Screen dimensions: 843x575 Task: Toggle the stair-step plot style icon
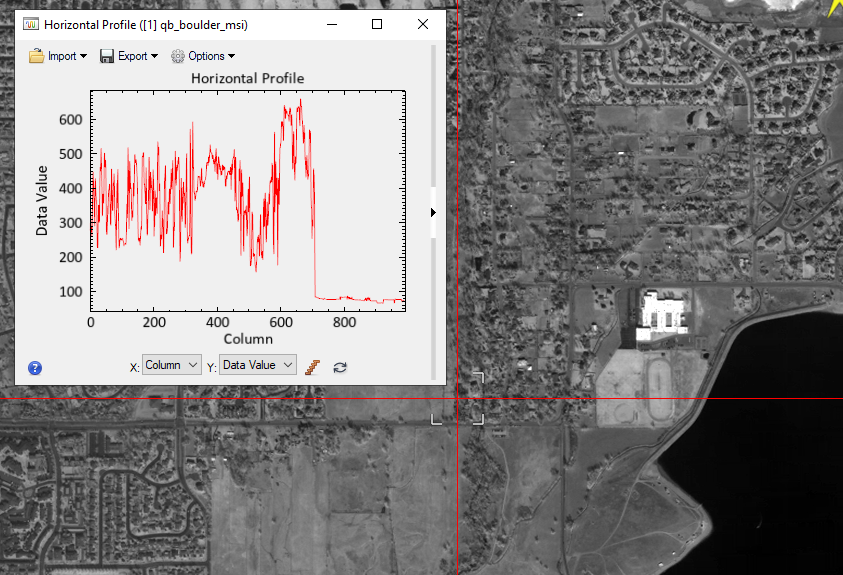coord(312,367)
